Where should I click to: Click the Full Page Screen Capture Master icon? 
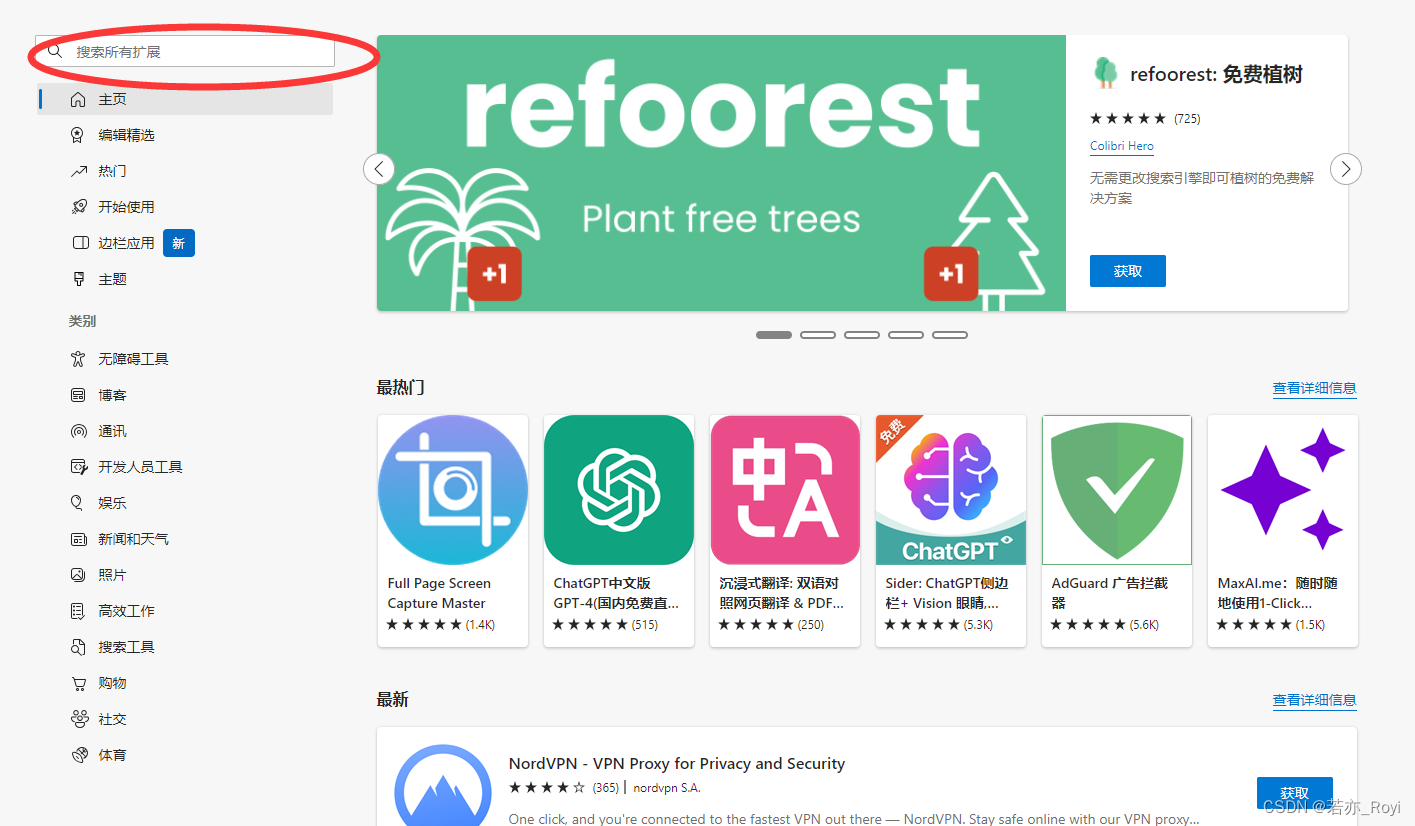tap(453, 490)
